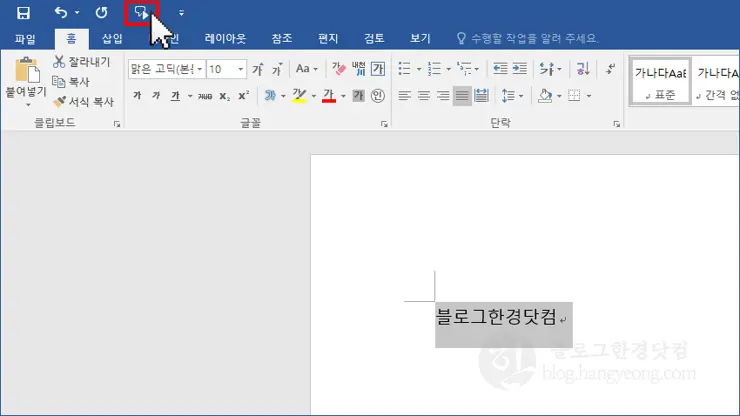
Task: Select the 표준 style thumbnail
Action: click(660, 82)
